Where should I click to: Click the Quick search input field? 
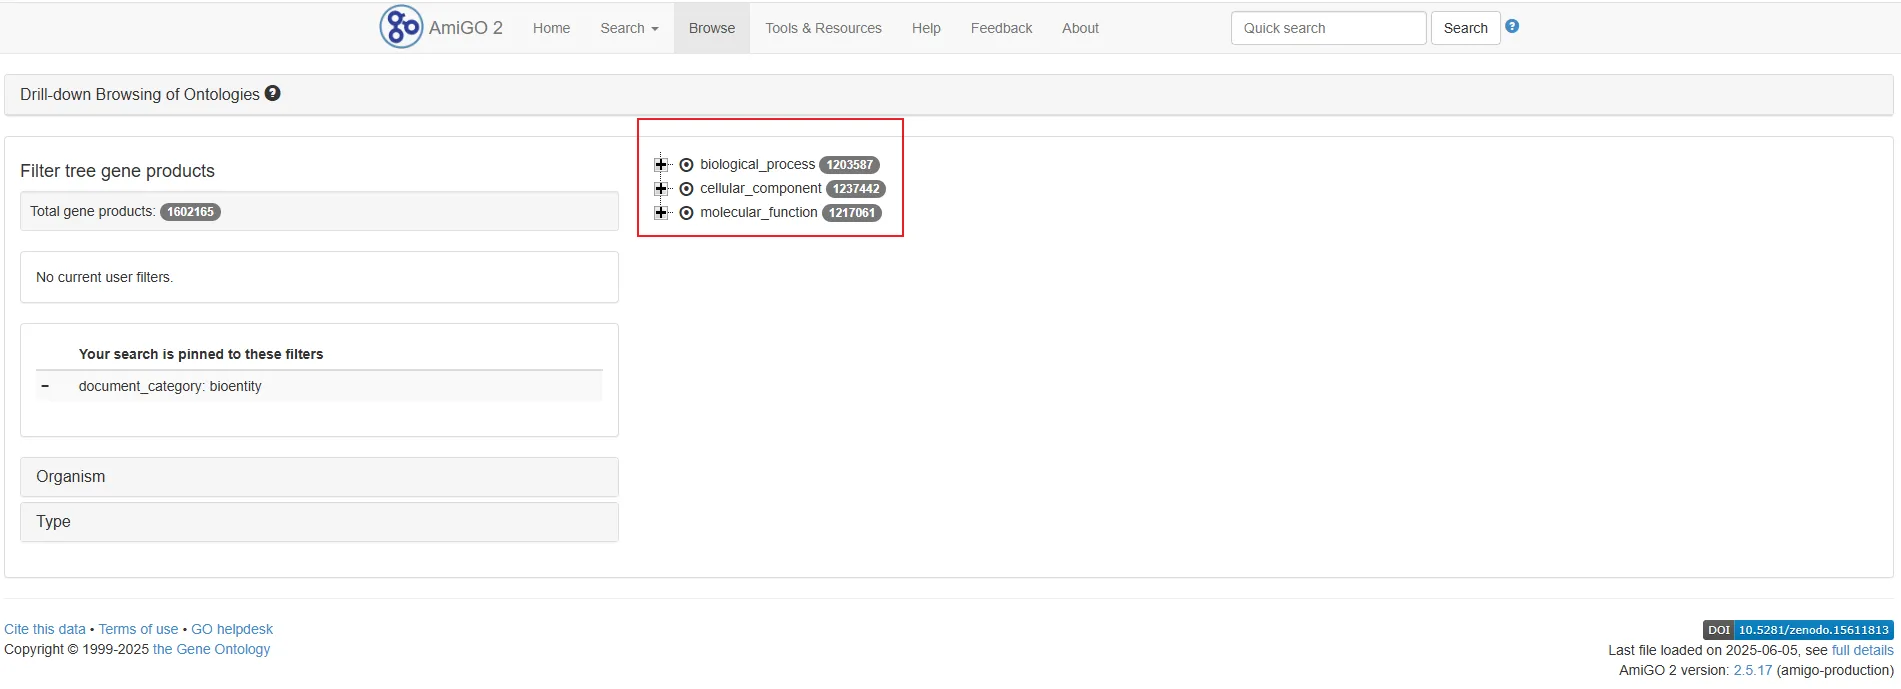[1327, 28]
